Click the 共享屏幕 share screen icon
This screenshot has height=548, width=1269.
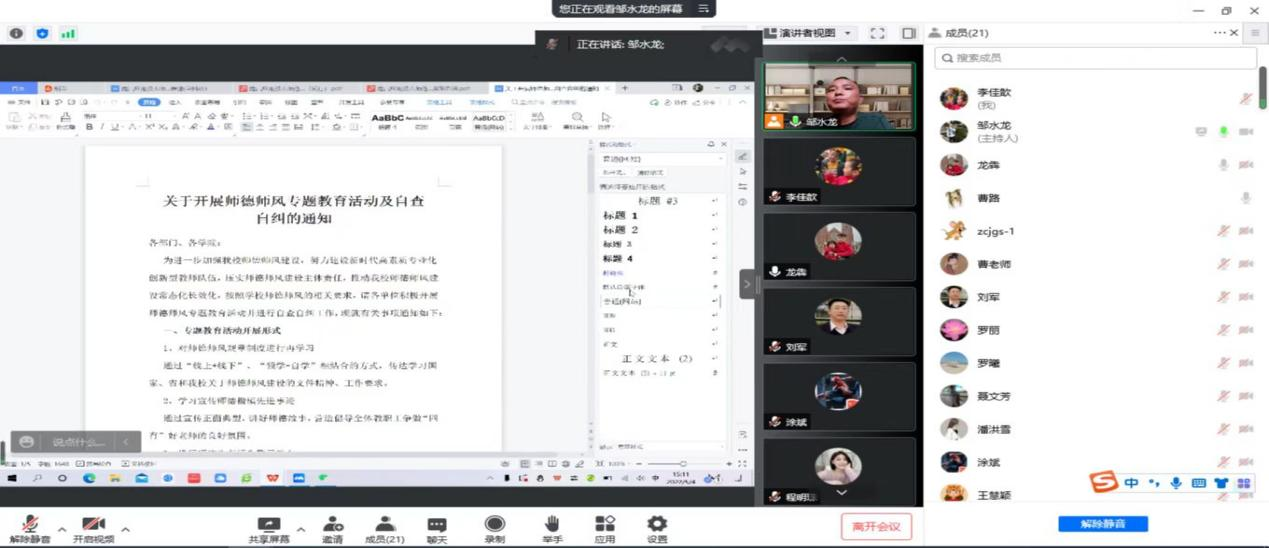[268, 525]
